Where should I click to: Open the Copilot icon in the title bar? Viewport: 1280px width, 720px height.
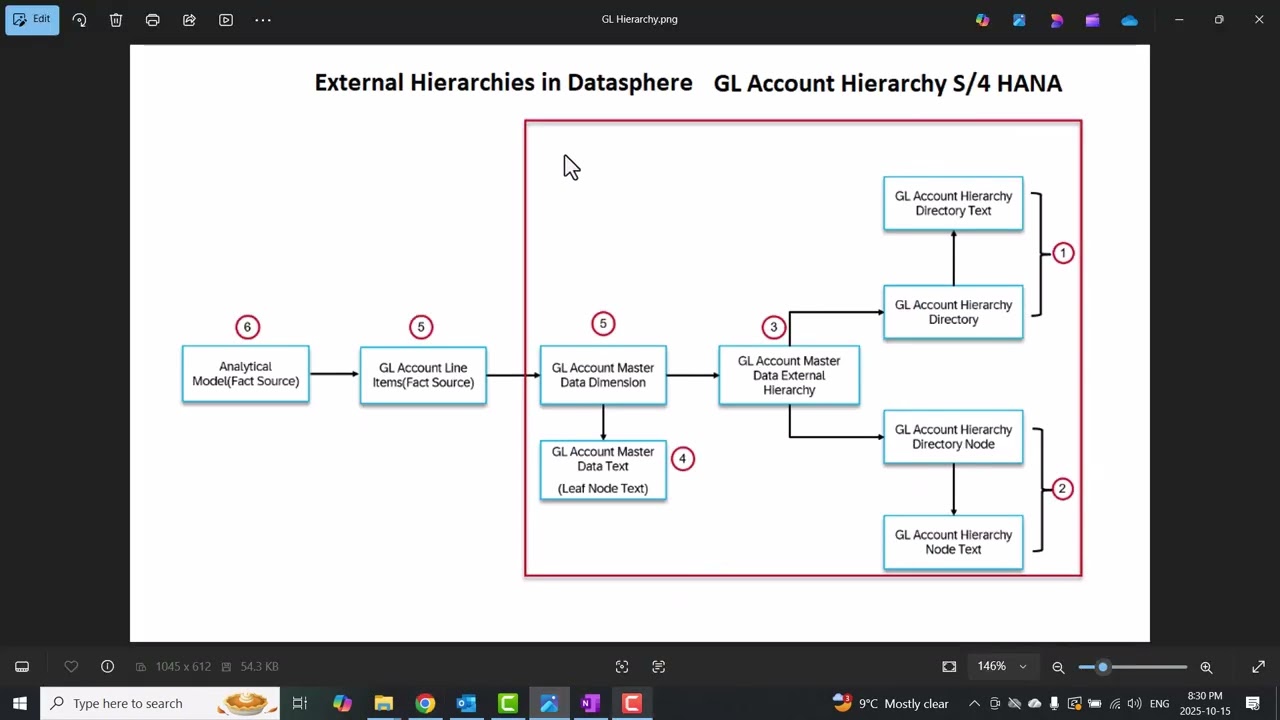pyautogui.click(x=983, y=20)
